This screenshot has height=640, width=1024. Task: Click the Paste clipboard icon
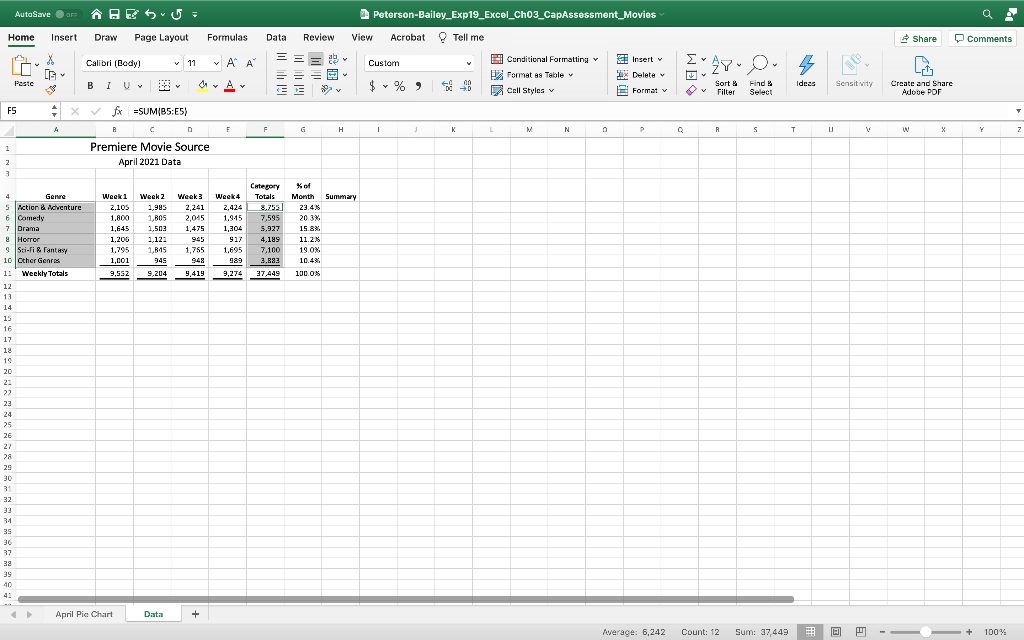(22, 65)
